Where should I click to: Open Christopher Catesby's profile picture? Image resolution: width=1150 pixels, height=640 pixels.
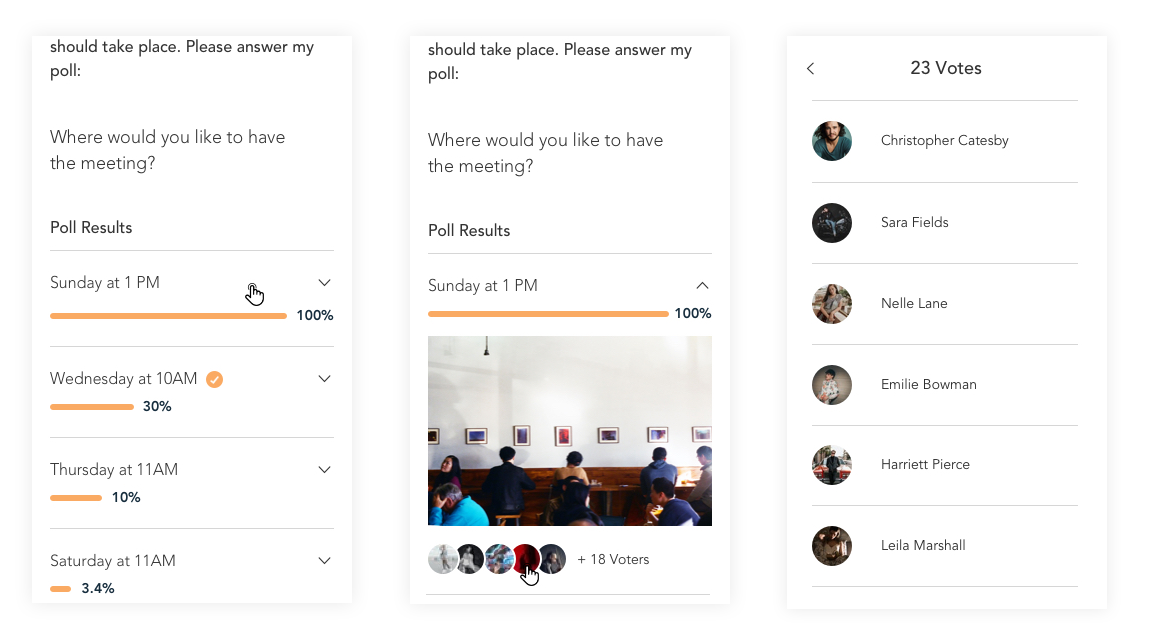[x=832, y=141]
